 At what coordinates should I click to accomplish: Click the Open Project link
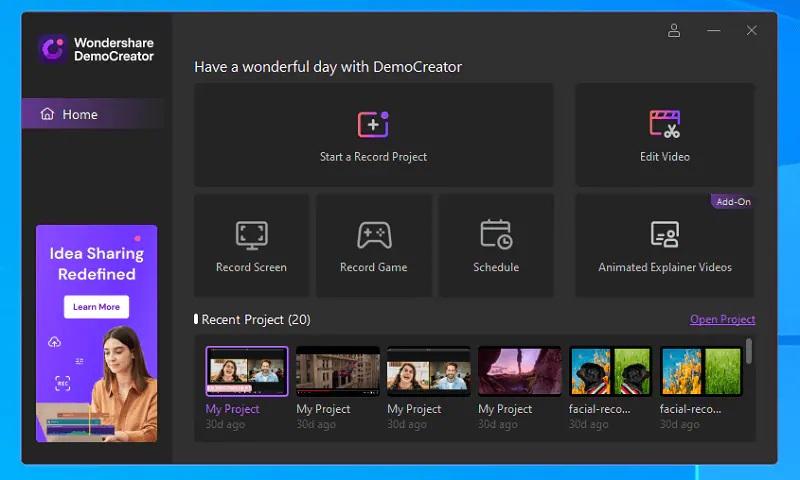[722, 319]
